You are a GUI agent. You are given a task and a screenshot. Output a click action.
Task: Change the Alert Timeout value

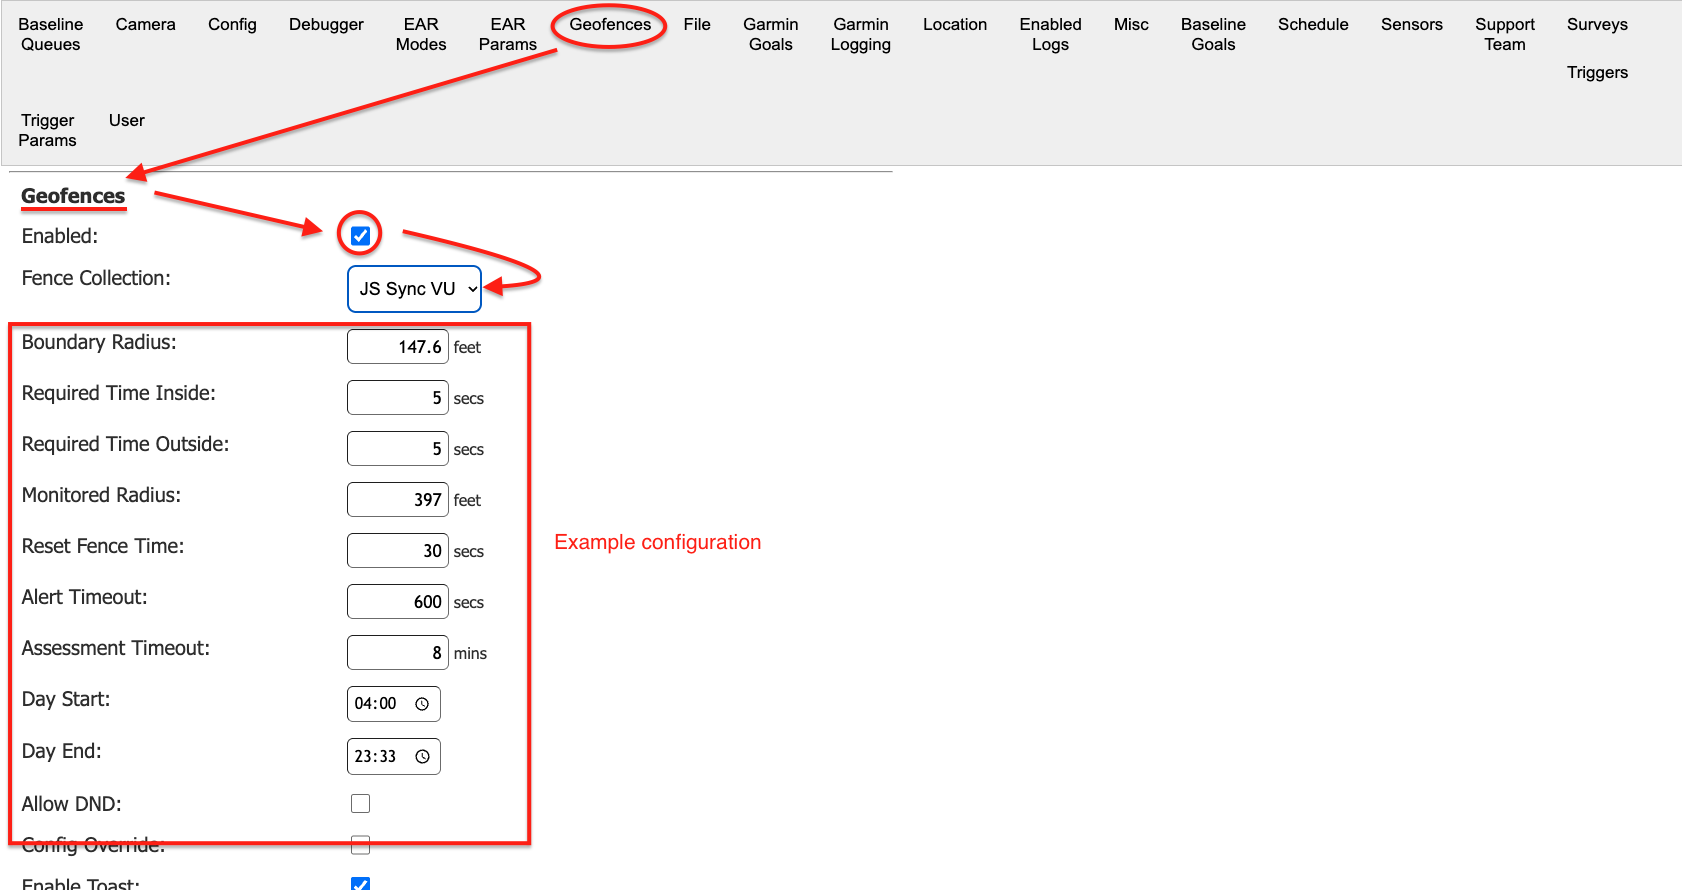398,602
